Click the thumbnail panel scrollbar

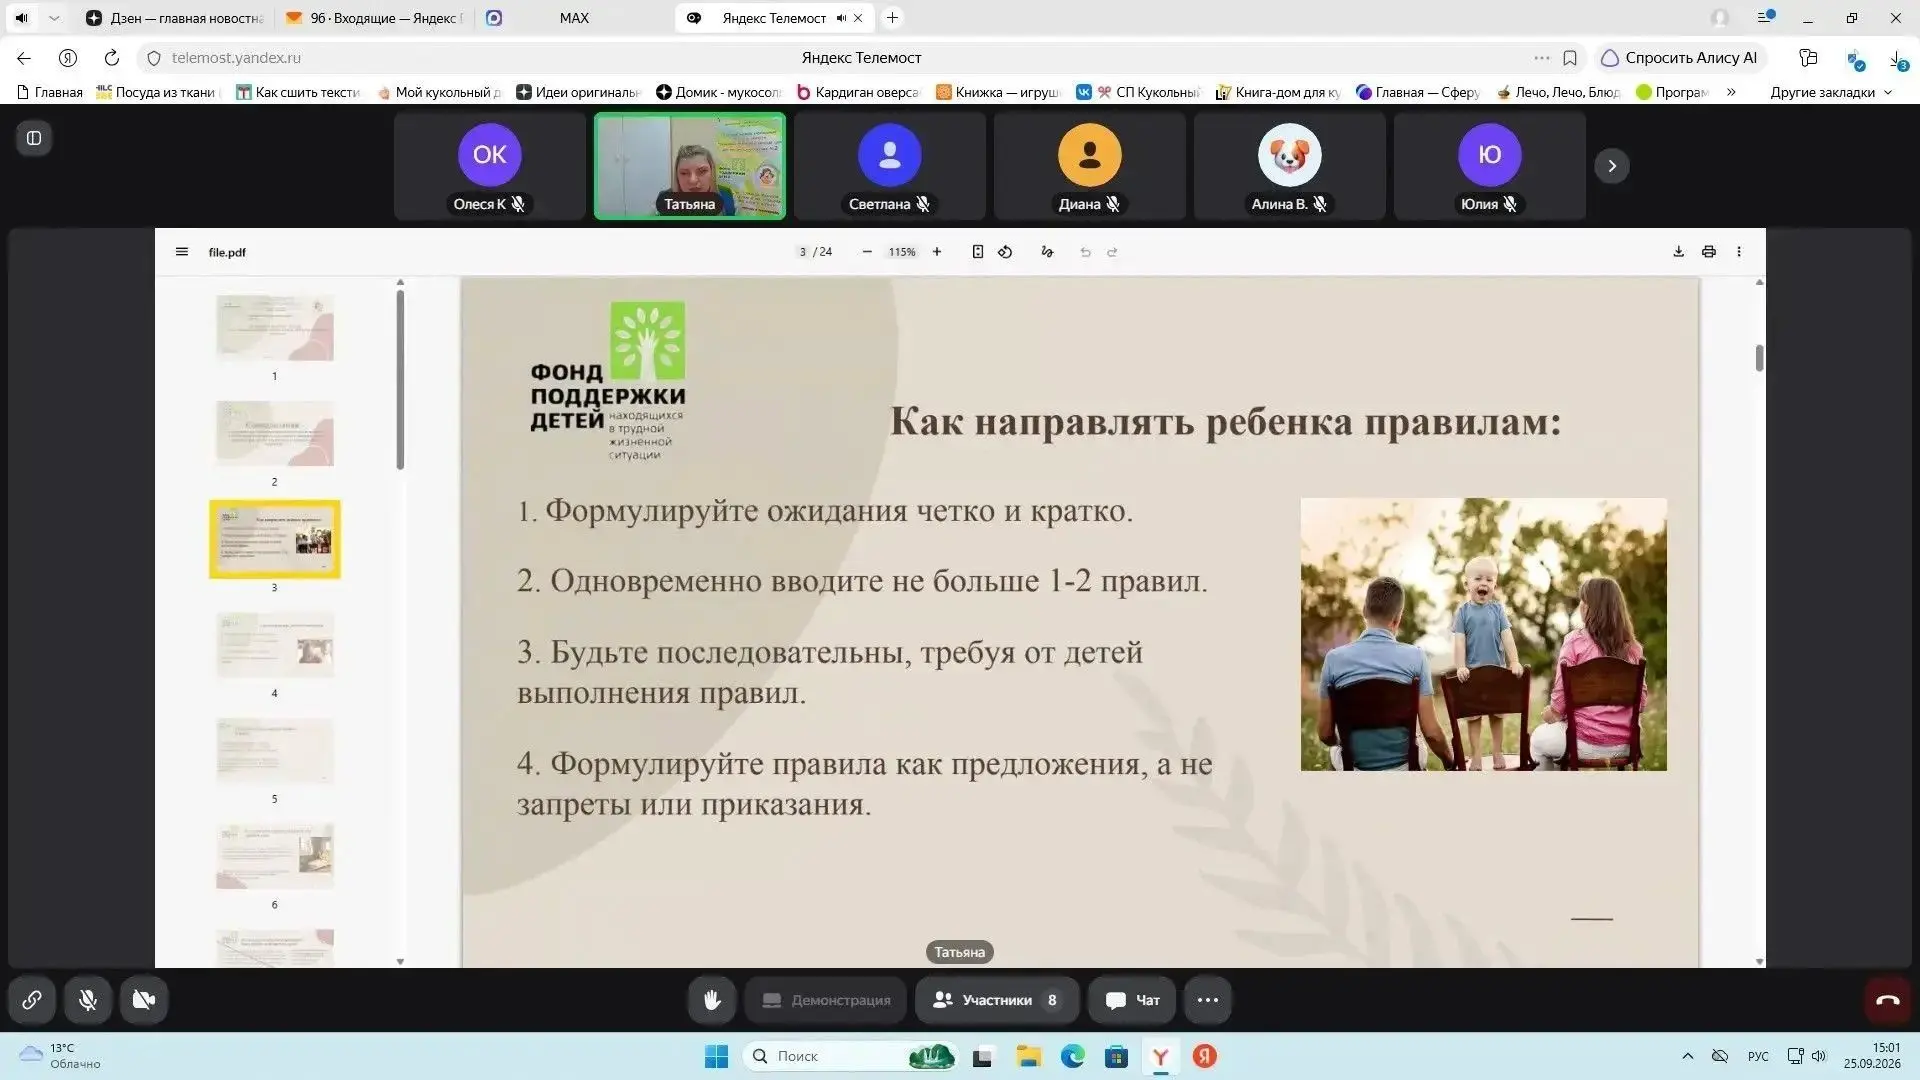click(400, 380)
